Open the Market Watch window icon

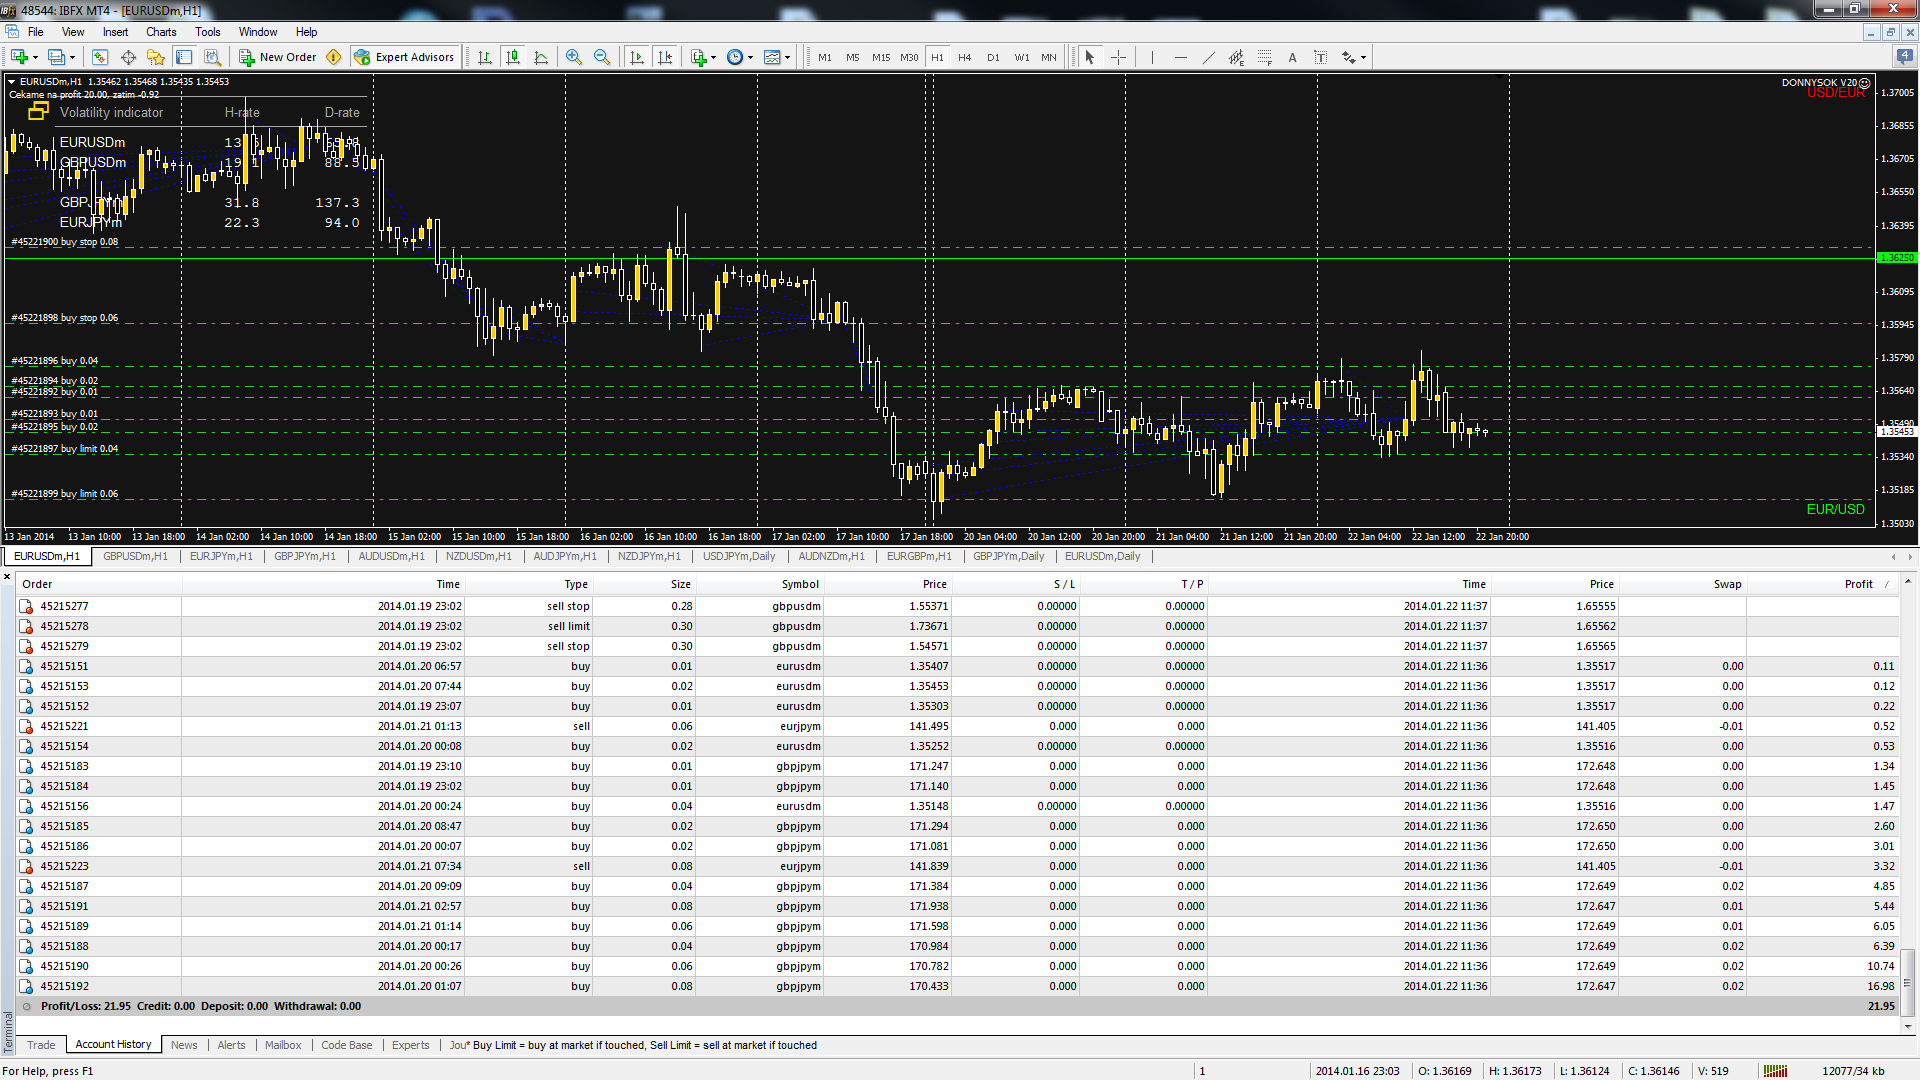(99, 57)
